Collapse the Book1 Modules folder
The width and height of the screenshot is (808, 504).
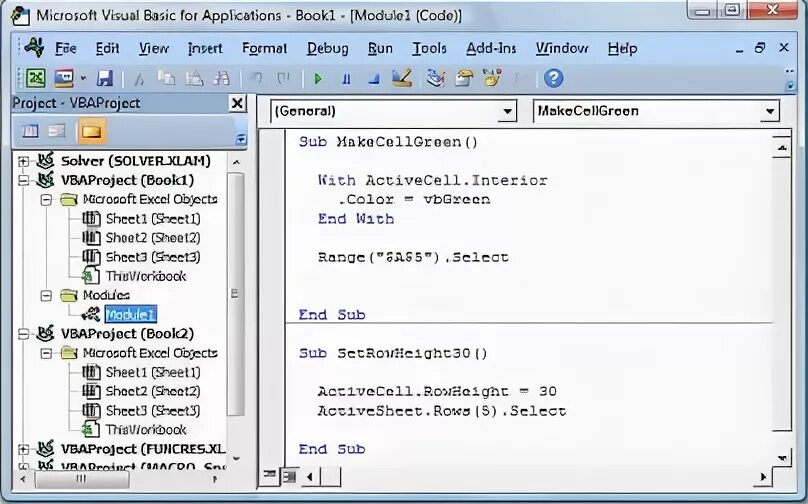coord(46,295)
